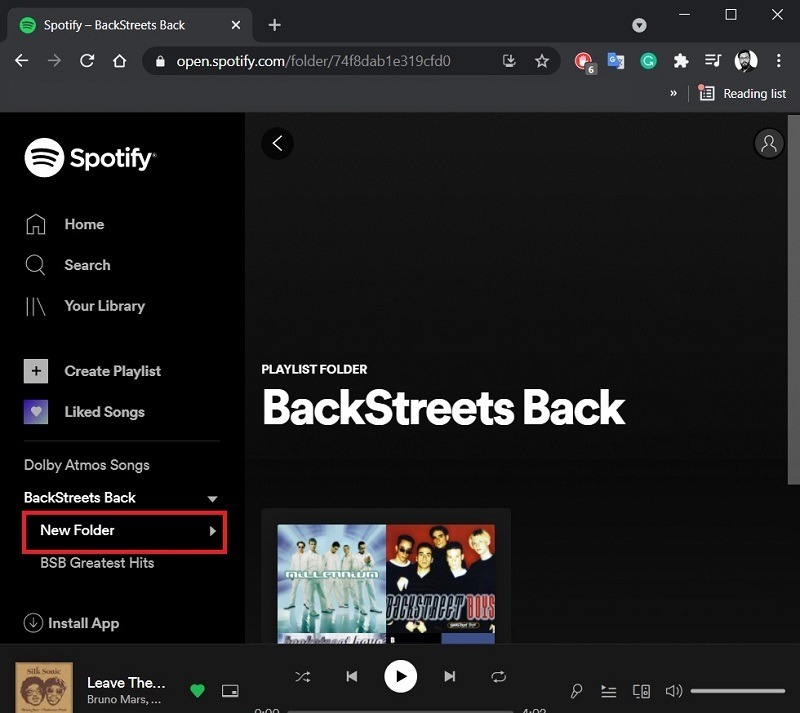
Task: Open the BSB Greatest Hits playlist
Action: point(96,563)
